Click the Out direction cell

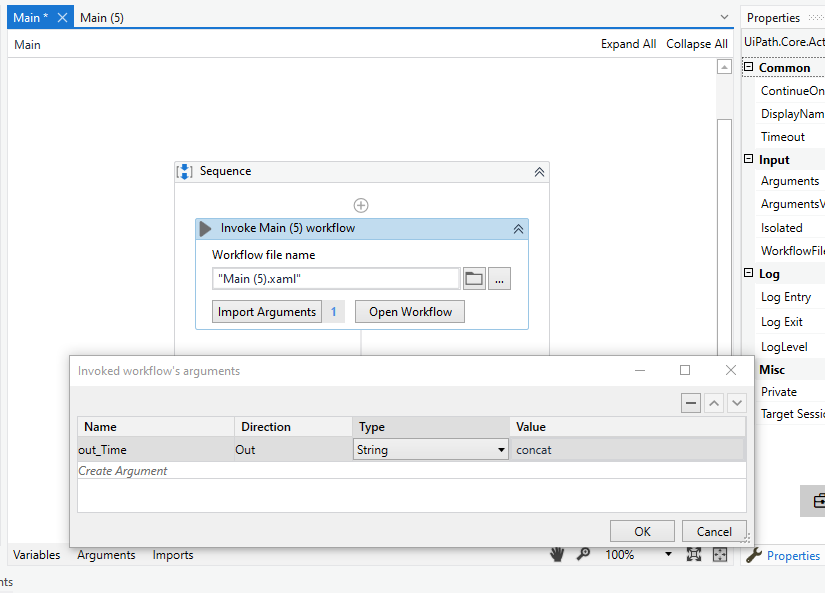(293, 450)
